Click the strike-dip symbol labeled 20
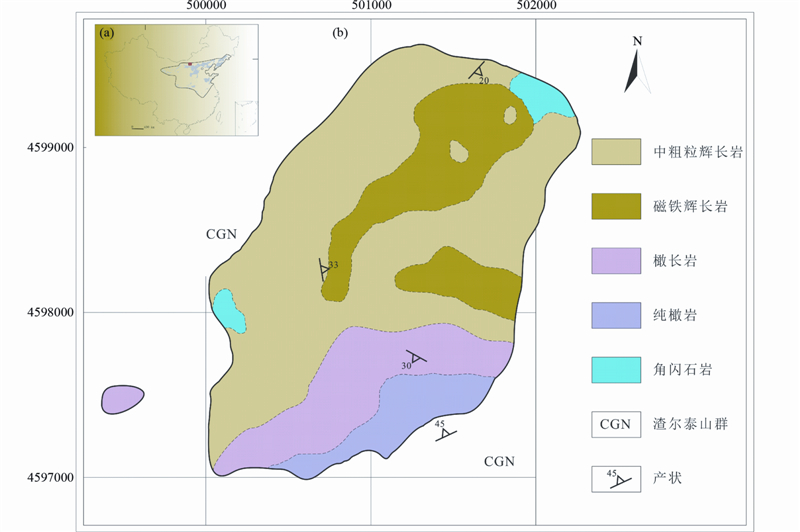The width and height of the screenshot is (800, 532). pos(479,72)
